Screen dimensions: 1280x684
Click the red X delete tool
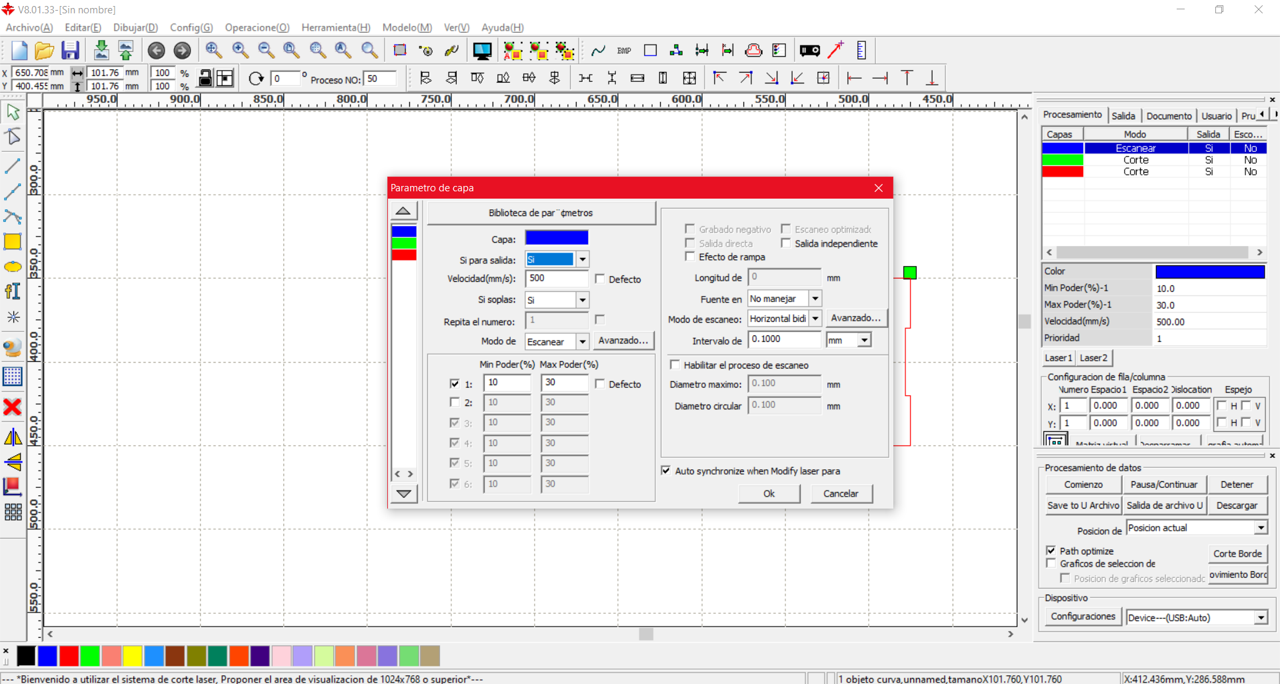click(13, 407)
